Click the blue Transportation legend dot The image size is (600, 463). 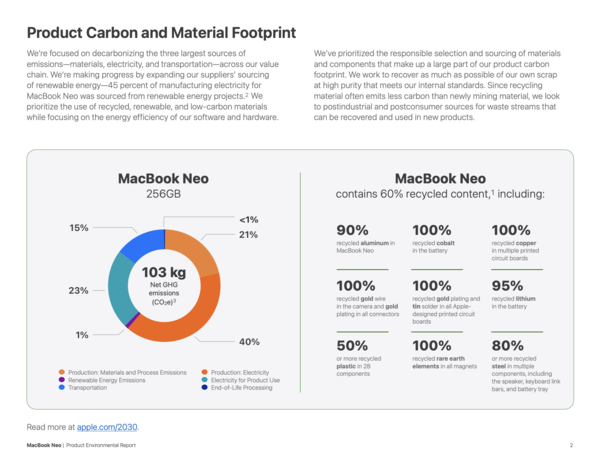[62, 387]
